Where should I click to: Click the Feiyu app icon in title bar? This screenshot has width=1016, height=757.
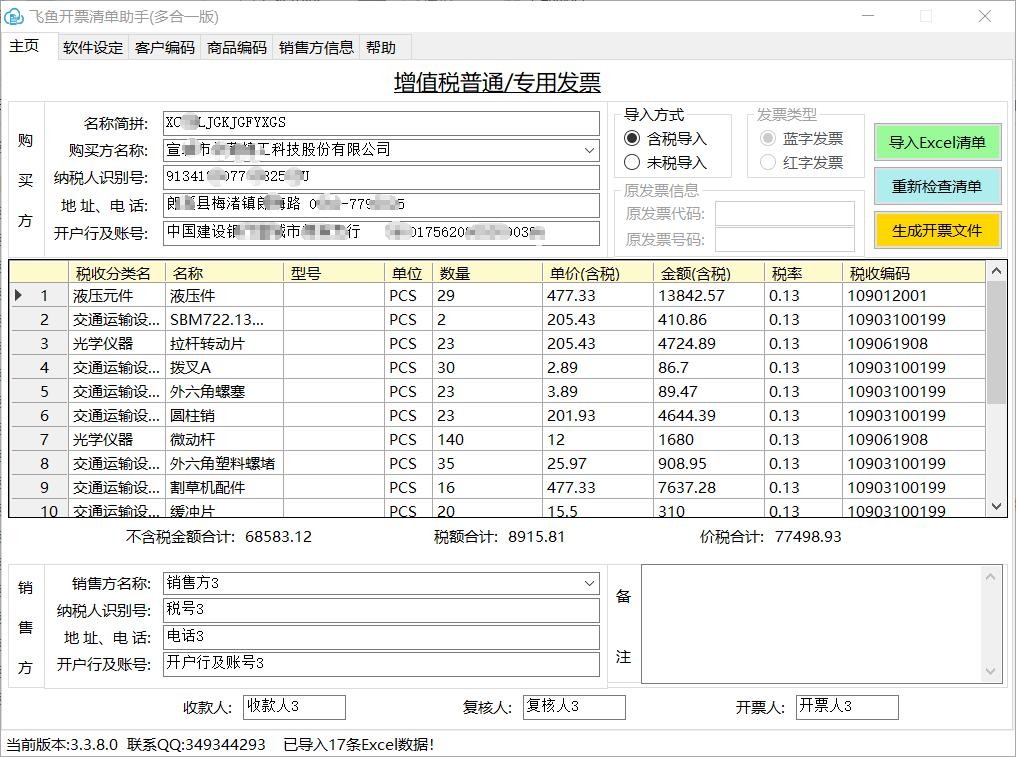[x=14, y=17]
